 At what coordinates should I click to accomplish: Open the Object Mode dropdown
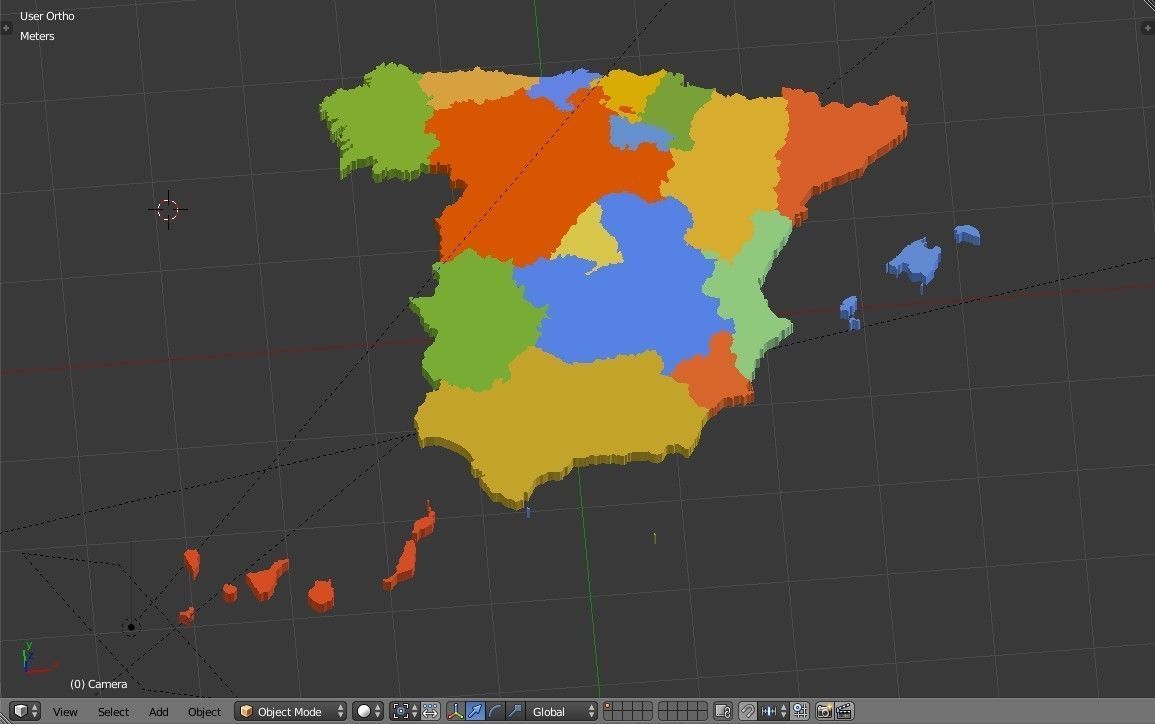pyautogui.click(x=290, y=711)
